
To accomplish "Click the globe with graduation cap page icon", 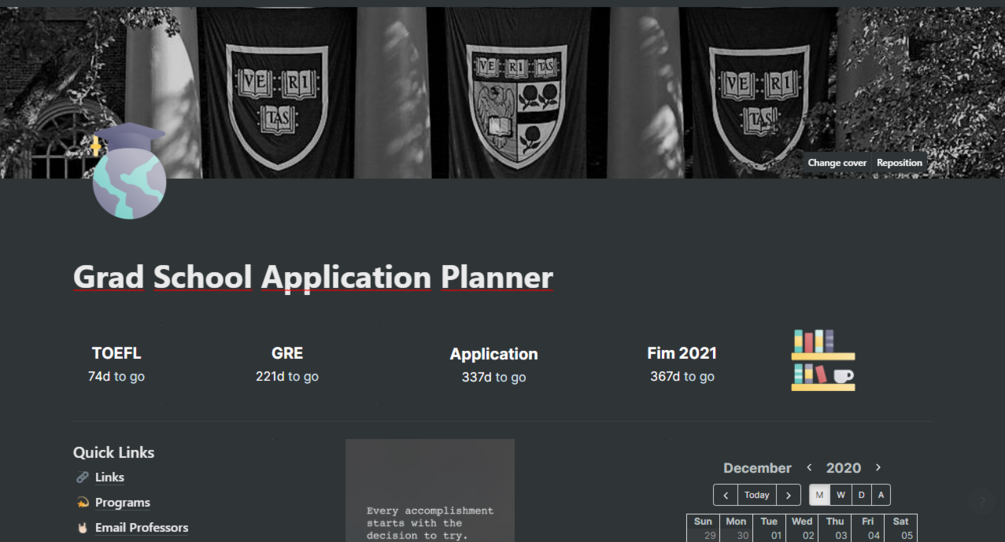I will (129, 170).
